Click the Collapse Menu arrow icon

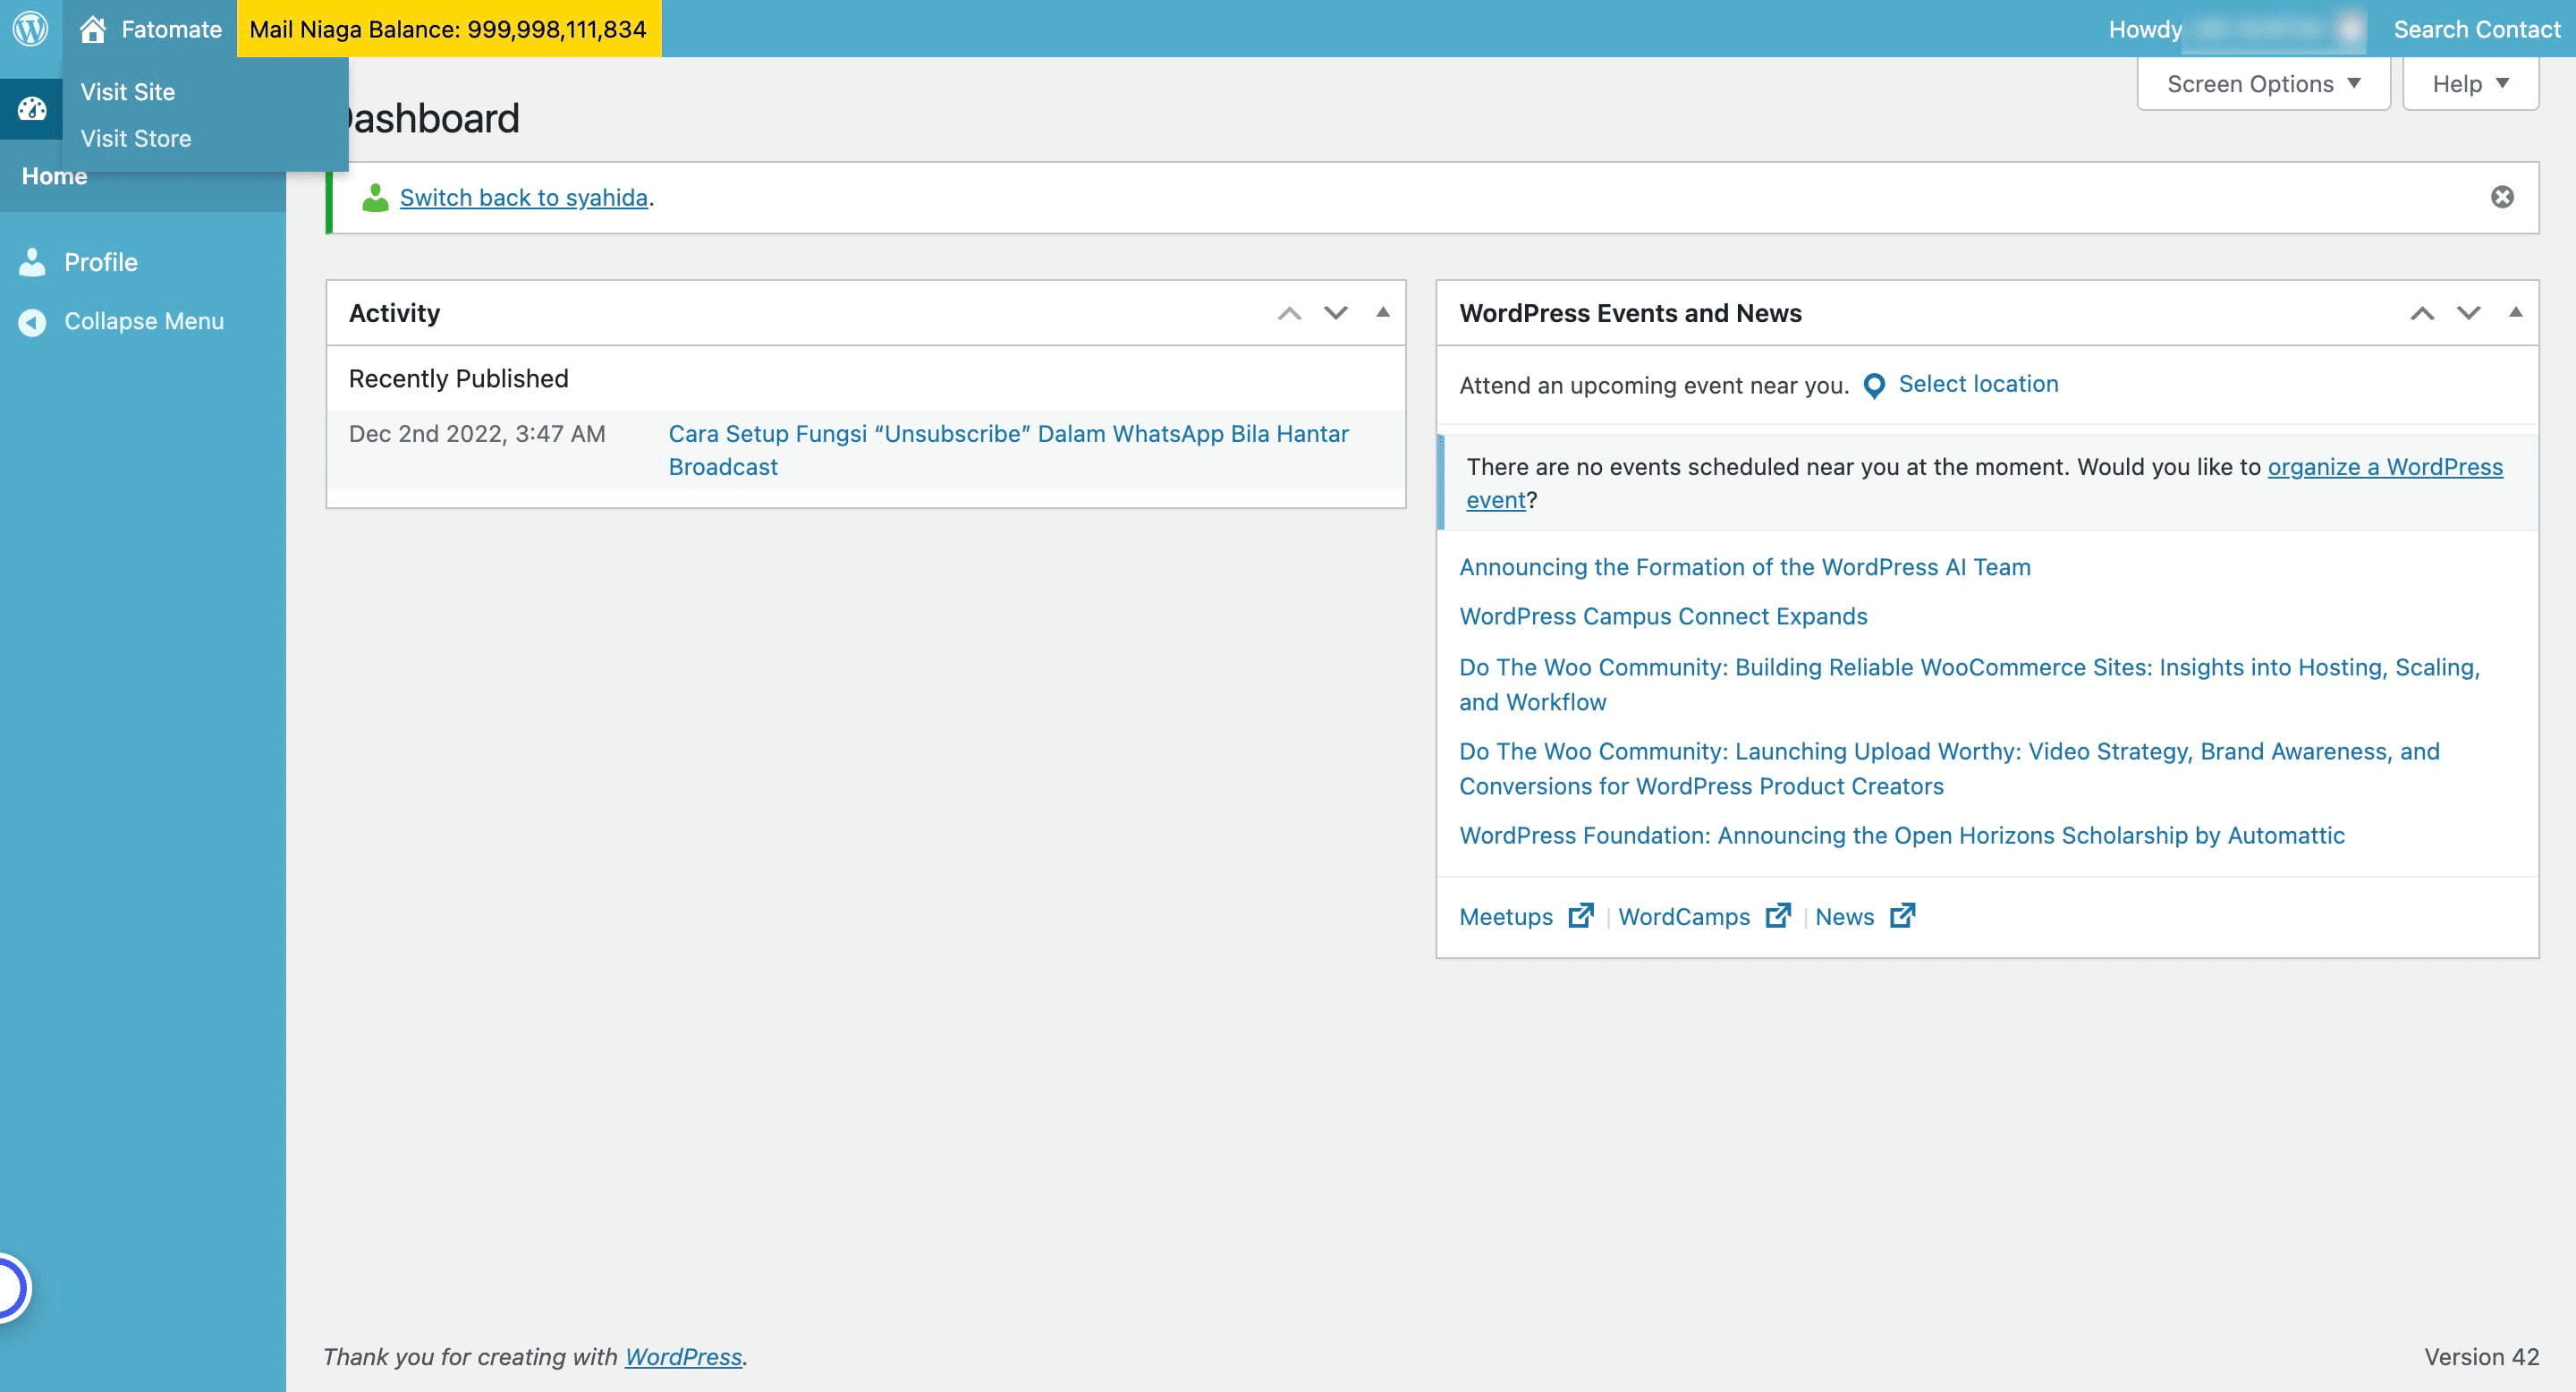(32, 321)
